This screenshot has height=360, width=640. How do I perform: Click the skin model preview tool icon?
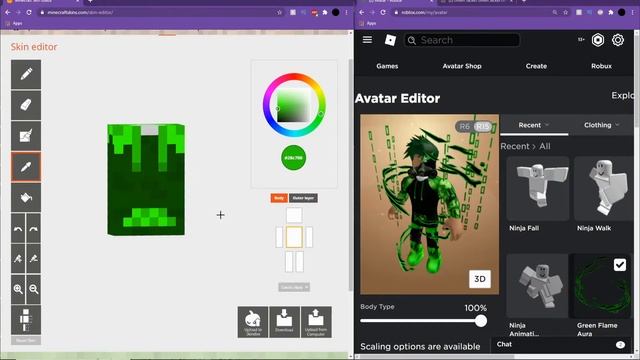26,320
